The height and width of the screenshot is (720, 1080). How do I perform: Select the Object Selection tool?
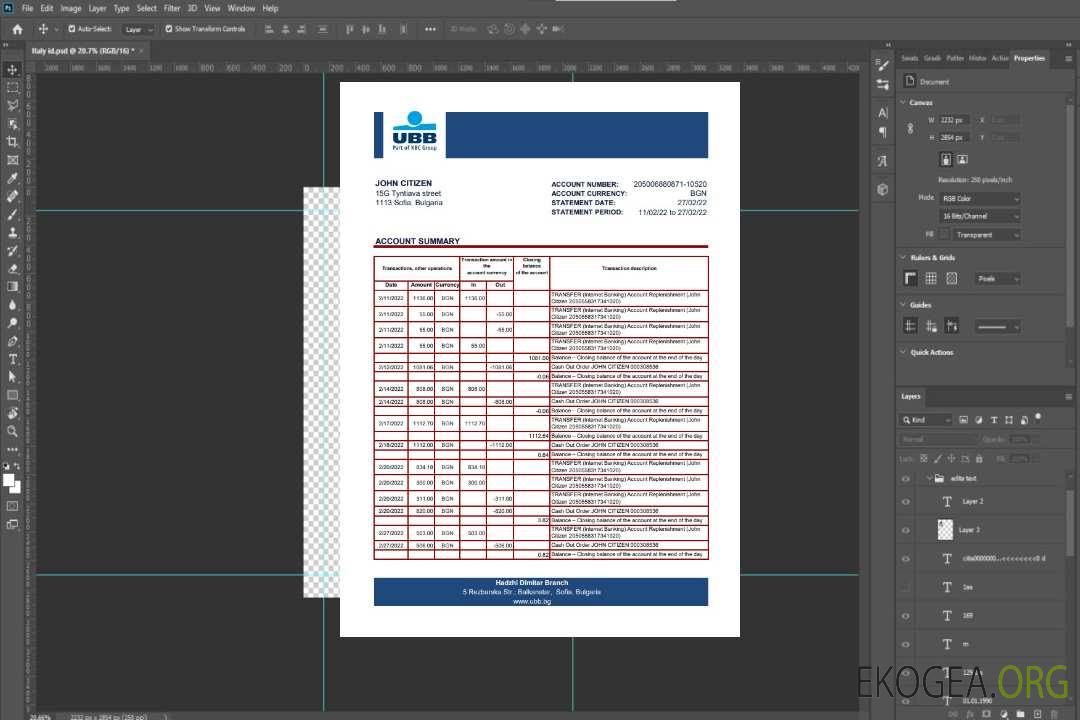click(x=12, y=124)
